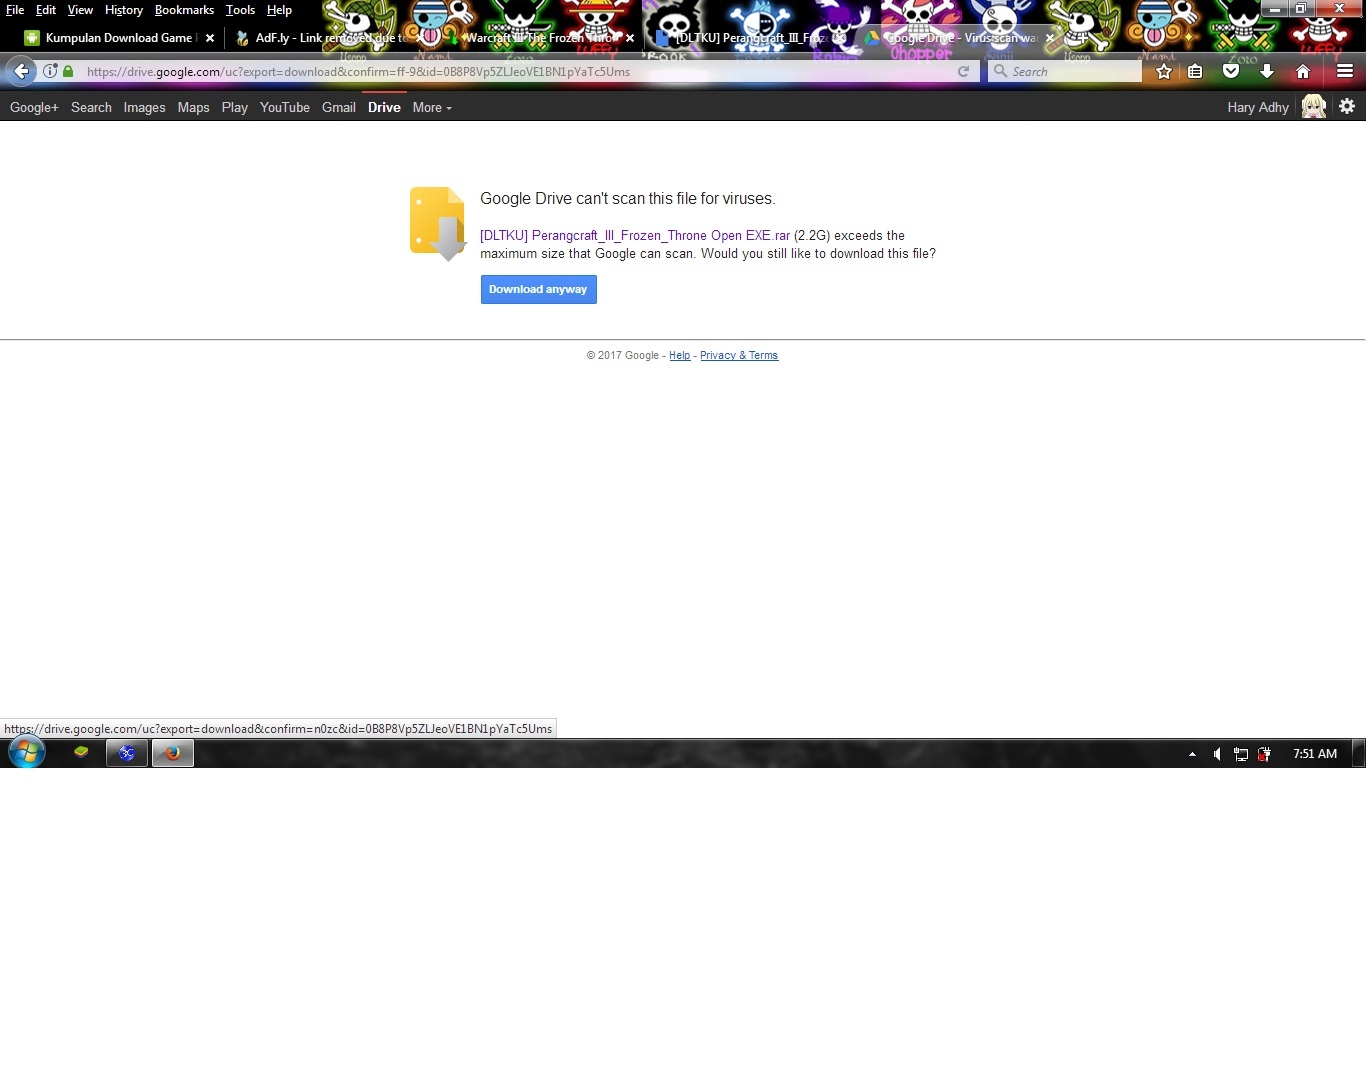
Task: Click the Show desktop strip by the clock
Action: 1359,753
